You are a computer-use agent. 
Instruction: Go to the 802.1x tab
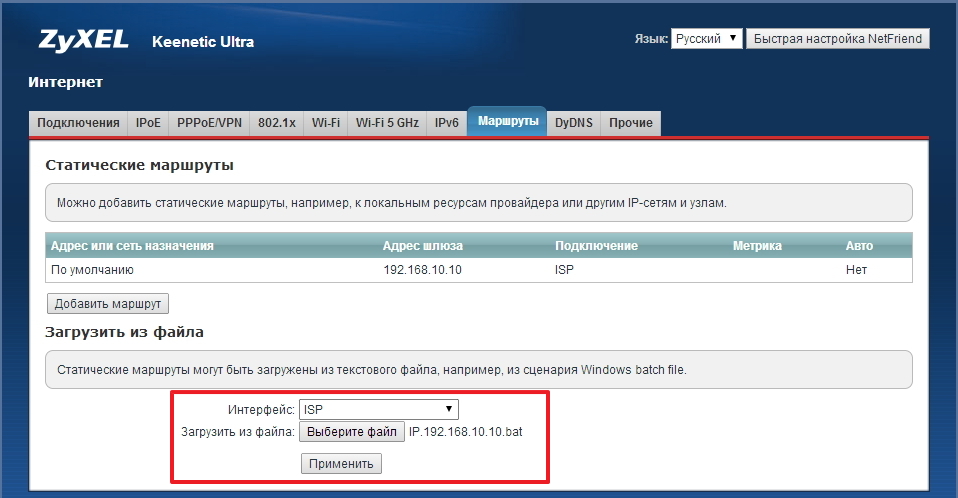[x=276, y=123]
